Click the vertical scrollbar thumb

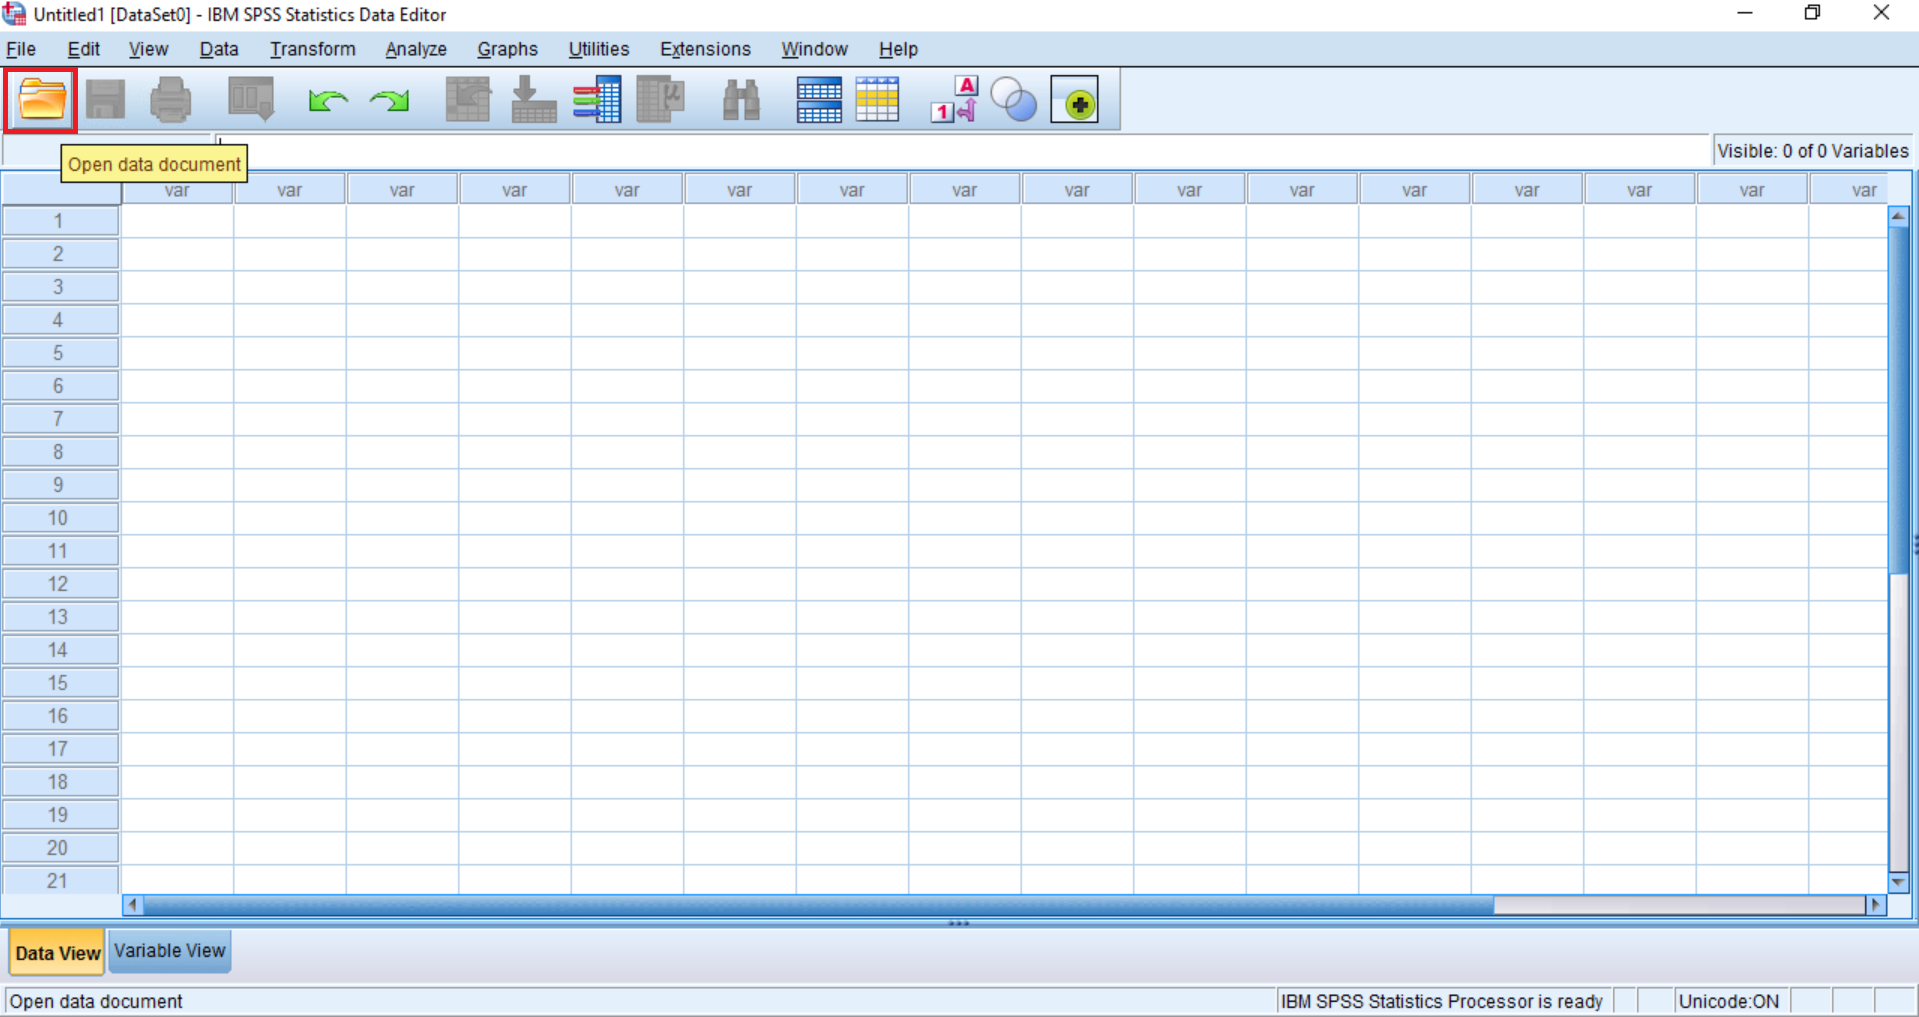[x=1898, y=400]
